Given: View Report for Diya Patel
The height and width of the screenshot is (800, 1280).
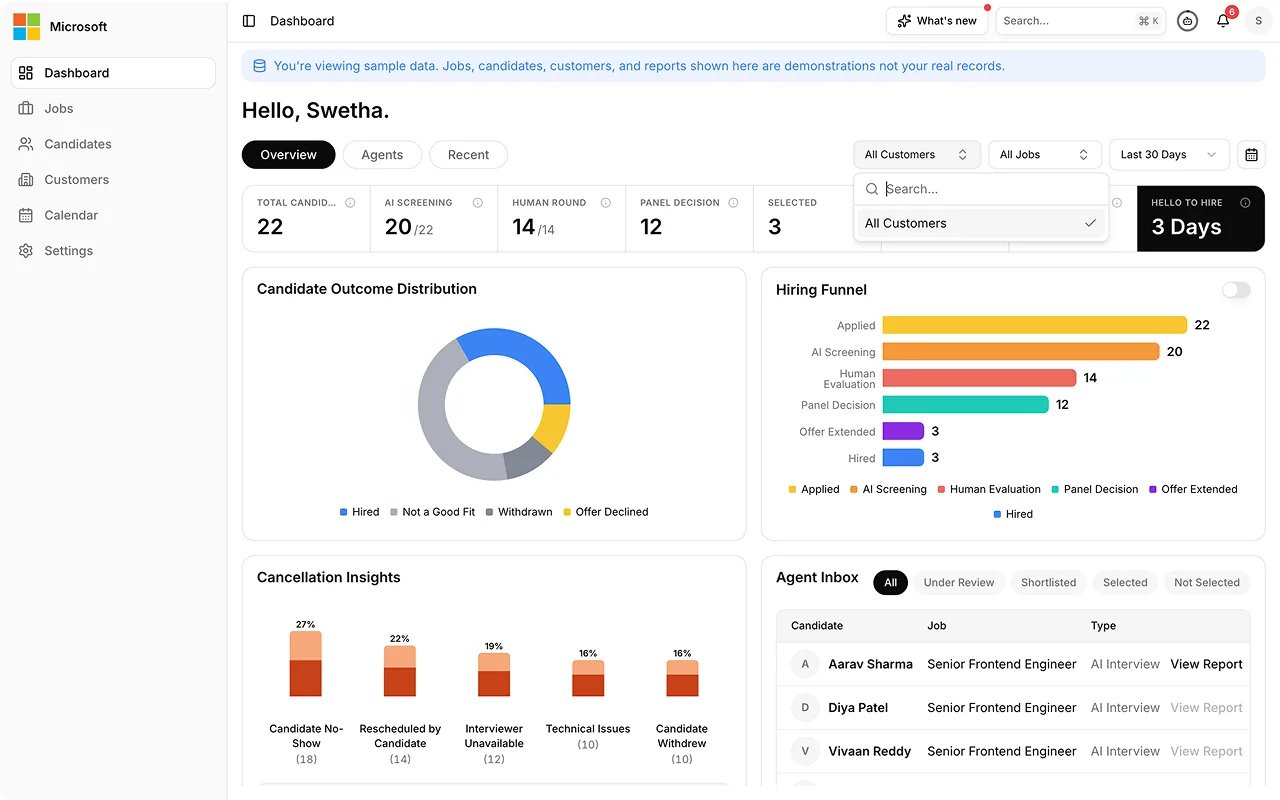Looking at the screenshot, I should pyautogui.click(x=1206, y=708).
